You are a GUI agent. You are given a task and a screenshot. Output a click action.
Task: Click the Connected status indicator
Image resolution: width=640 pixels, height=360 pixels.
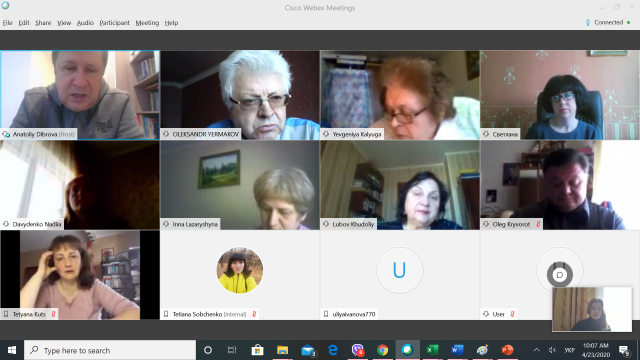coord(608,22)
